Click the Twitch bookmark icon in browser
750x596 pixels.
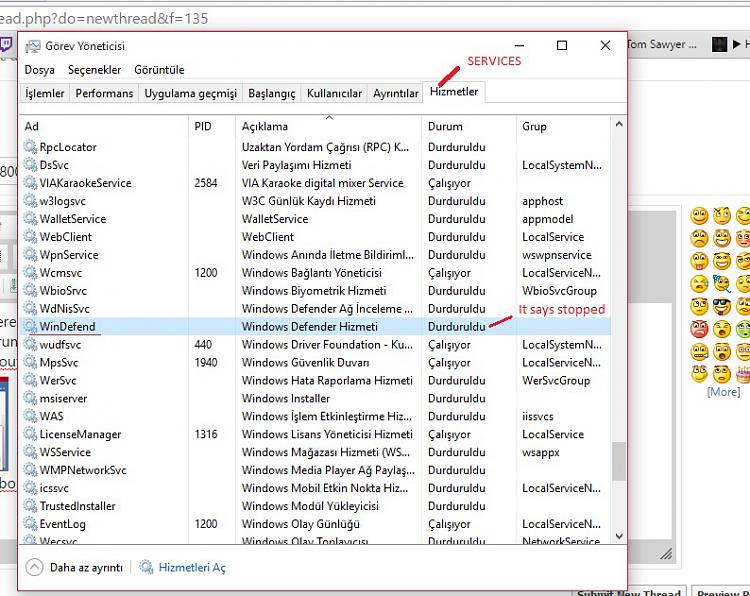pos(6,44)
